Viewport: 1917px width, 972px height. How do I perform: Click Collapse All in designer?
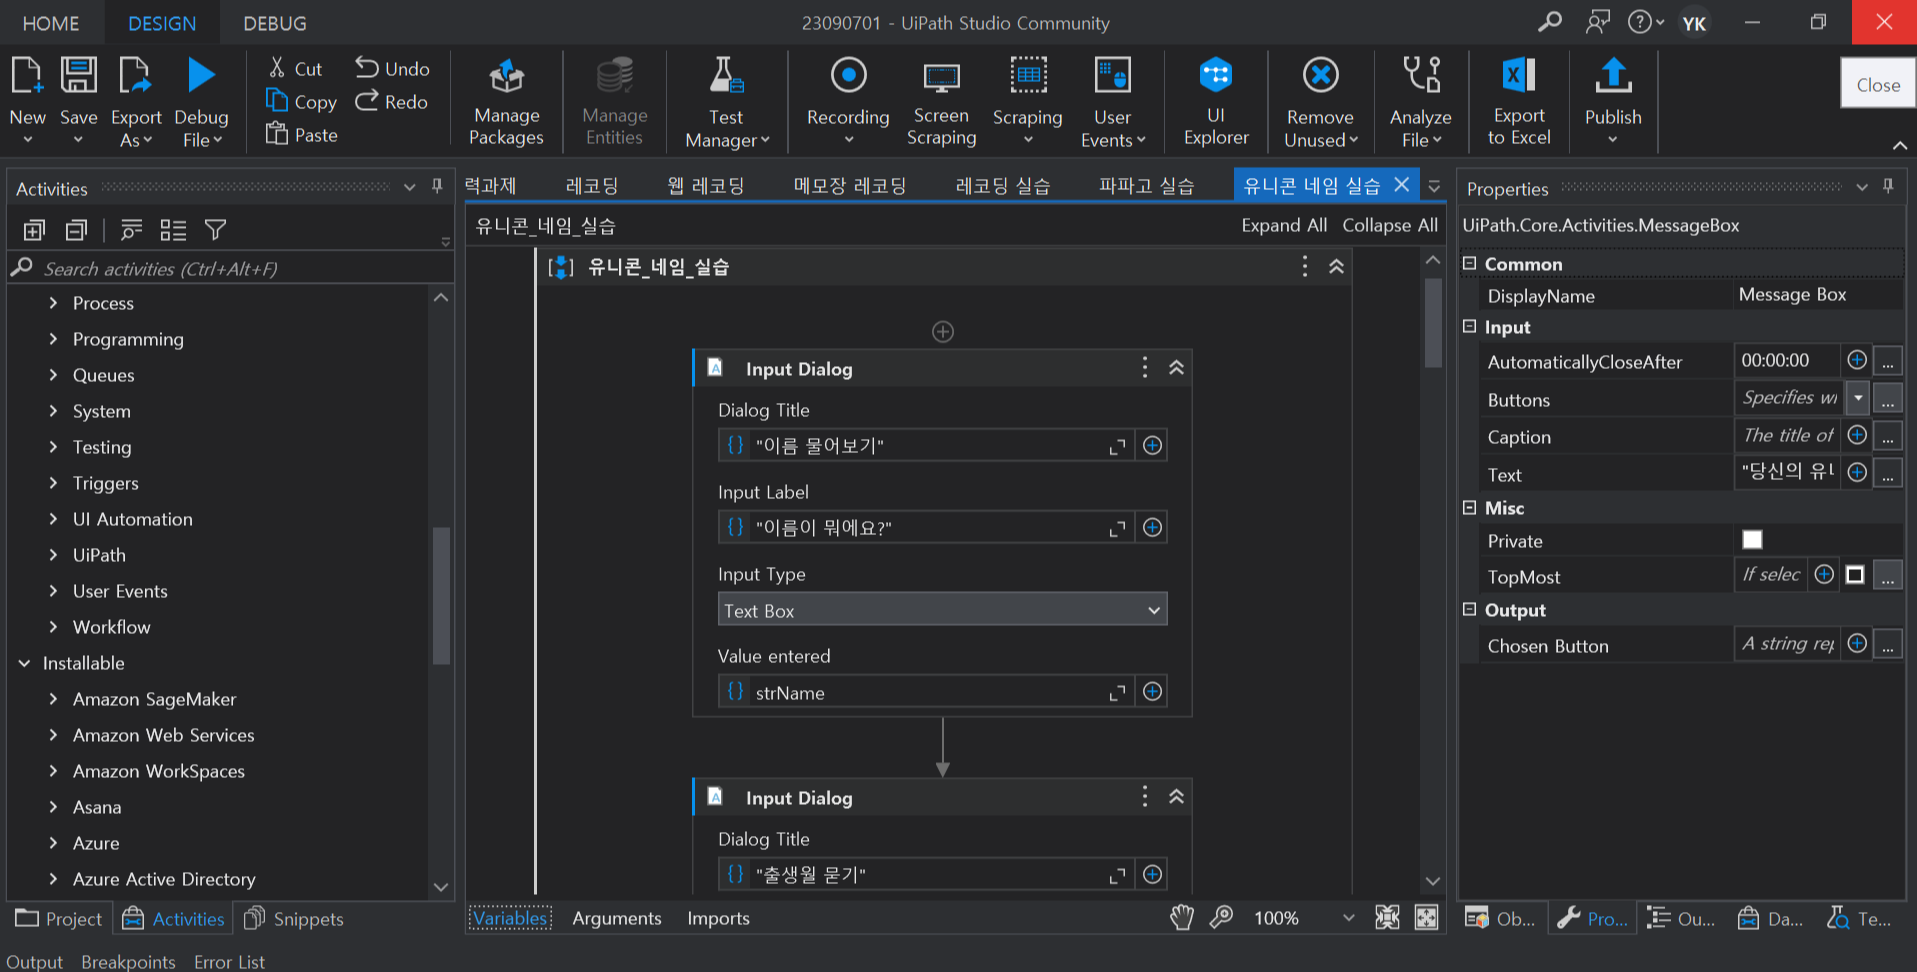[1390, 225]
